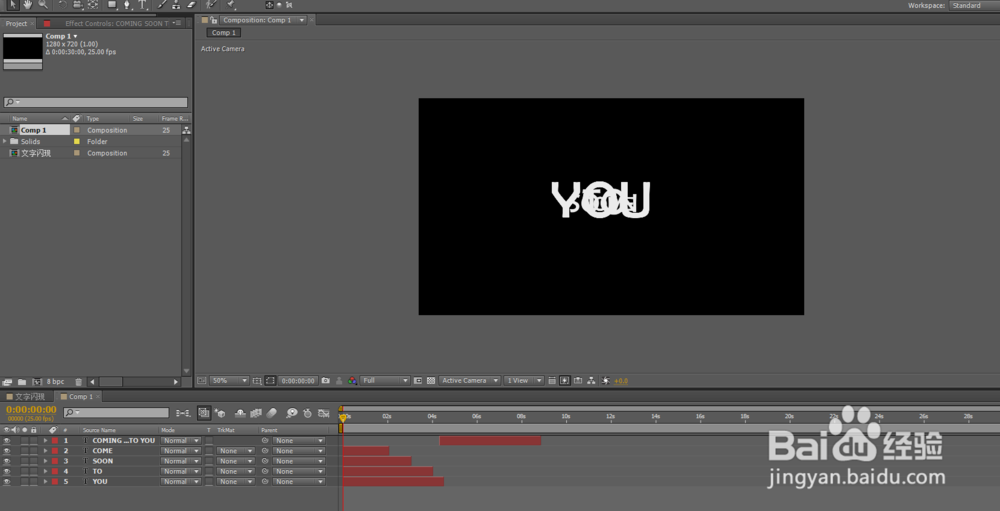The height and width of the screenshot is (511, 1000).
Task: Open the Composition Mini-Flowchart in timeline
Action: [x=183, y=413]
